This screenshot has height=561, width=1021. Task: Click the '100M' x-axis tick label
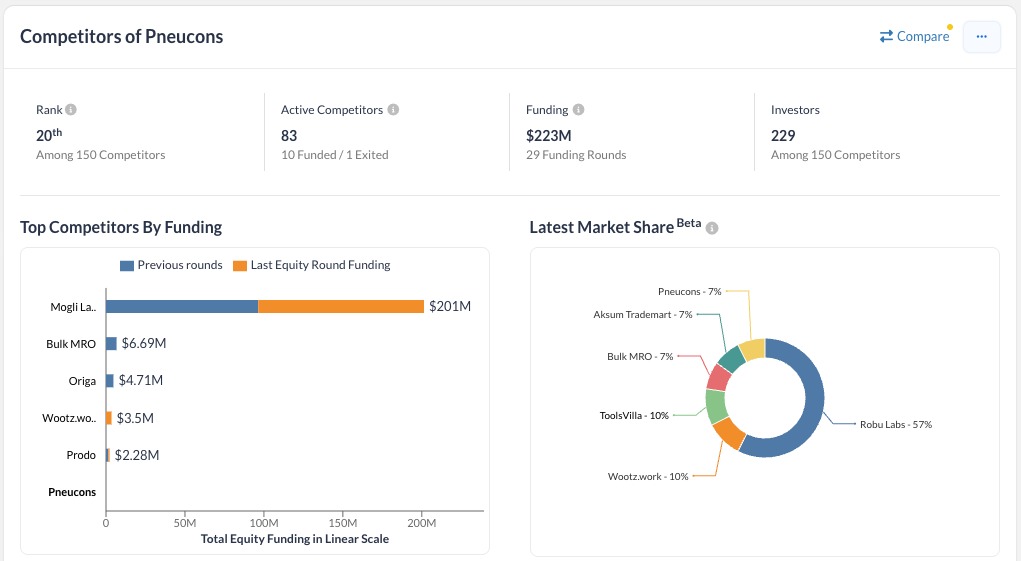[x=264, y=523]
